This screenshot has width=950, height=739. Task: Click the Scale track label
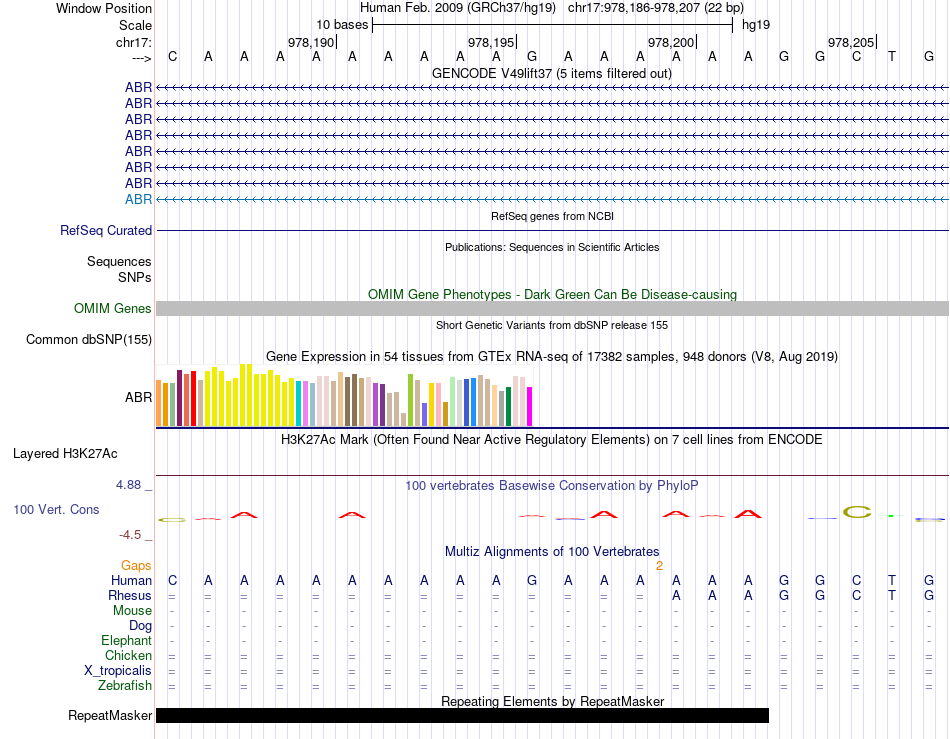pos(135,25)
